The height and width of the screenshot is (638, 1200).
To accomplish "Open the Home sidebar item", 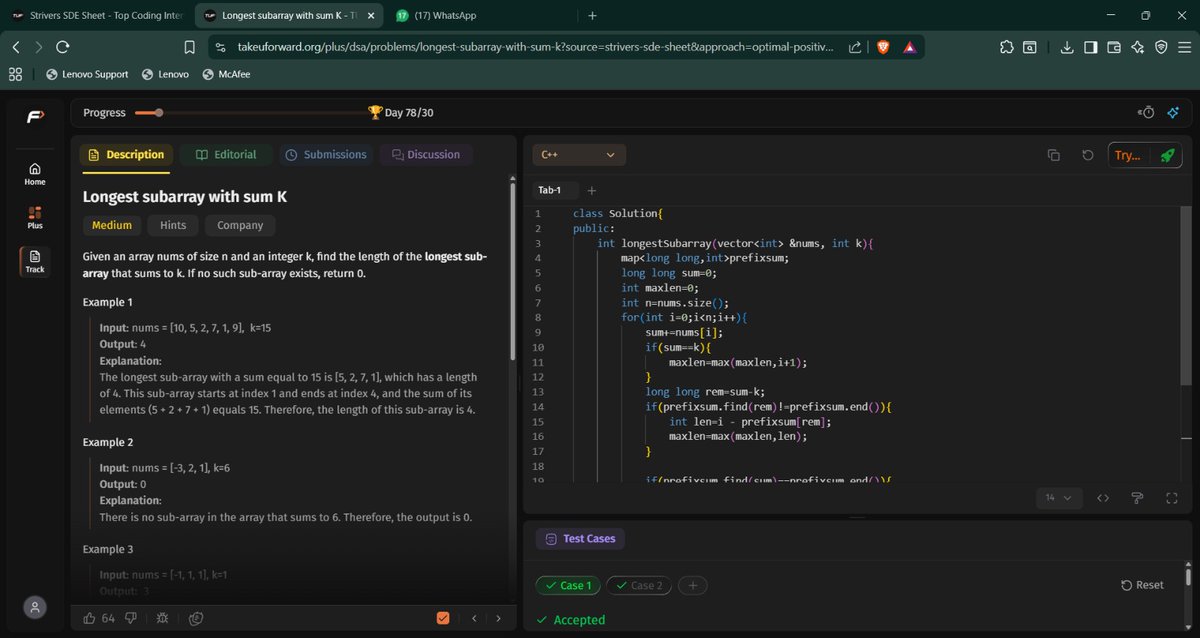I will click(35, 174).
